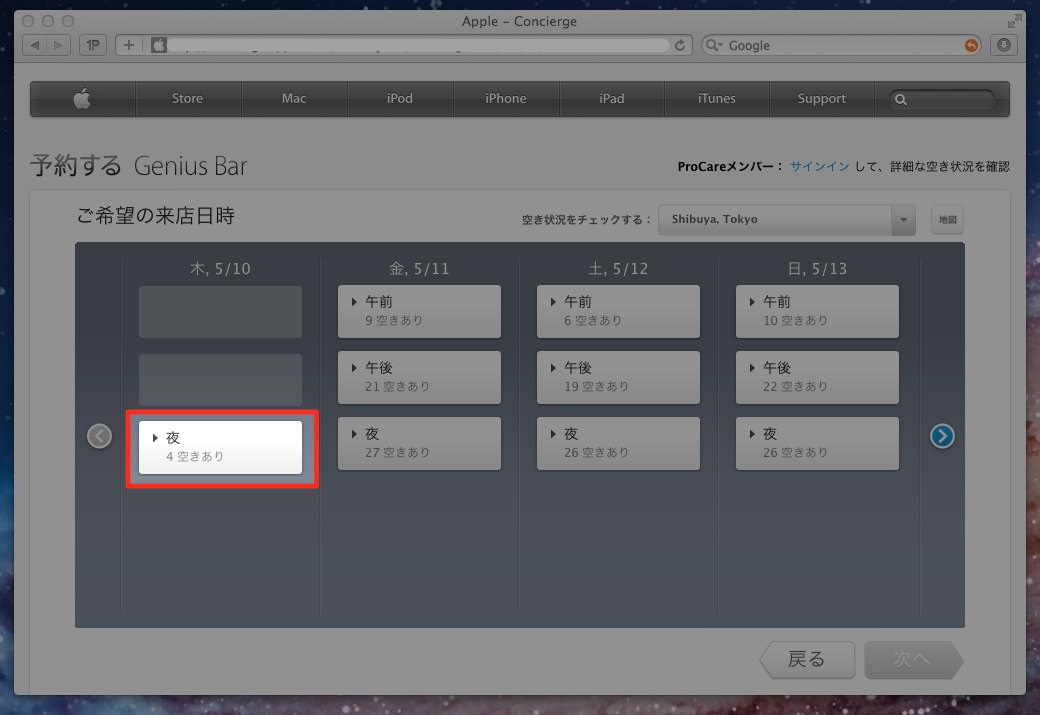Expand the 夜 slot for 木, 5/10
This screenshot has width=1040, height=715.
[220, 447]
